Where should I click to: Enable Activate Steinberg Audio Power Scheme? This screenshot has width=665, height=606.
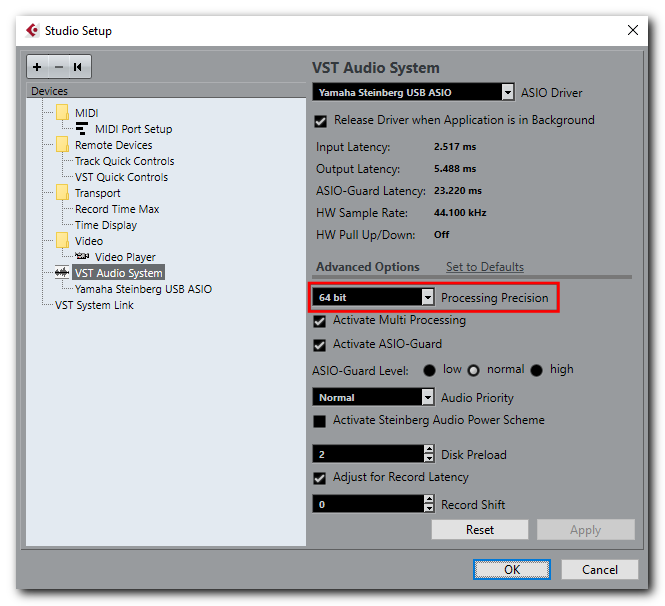click(320, 421)
